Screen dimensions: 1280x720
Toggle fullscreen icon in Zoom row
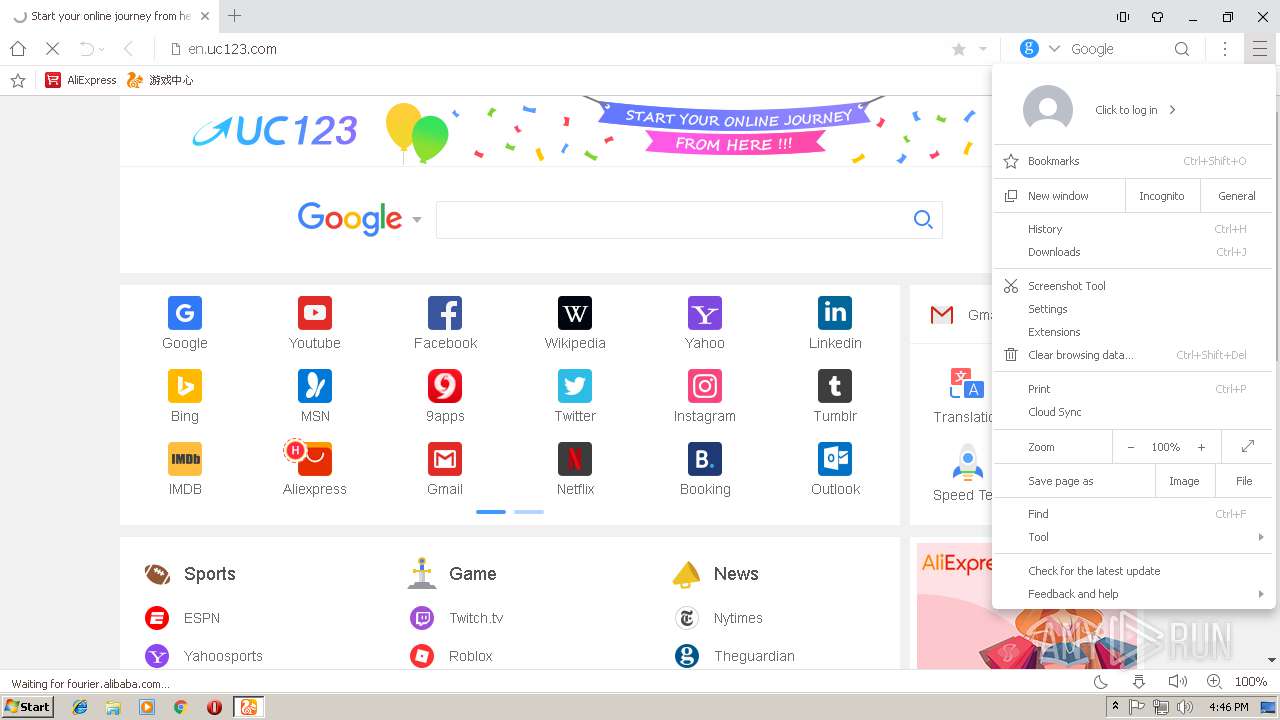[1248, 447]
